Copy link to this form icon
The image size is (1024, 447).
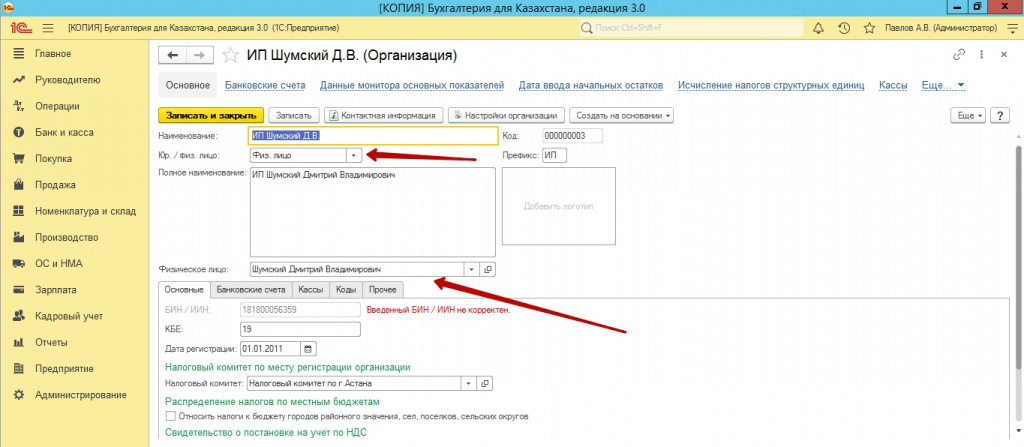point(959,55)
